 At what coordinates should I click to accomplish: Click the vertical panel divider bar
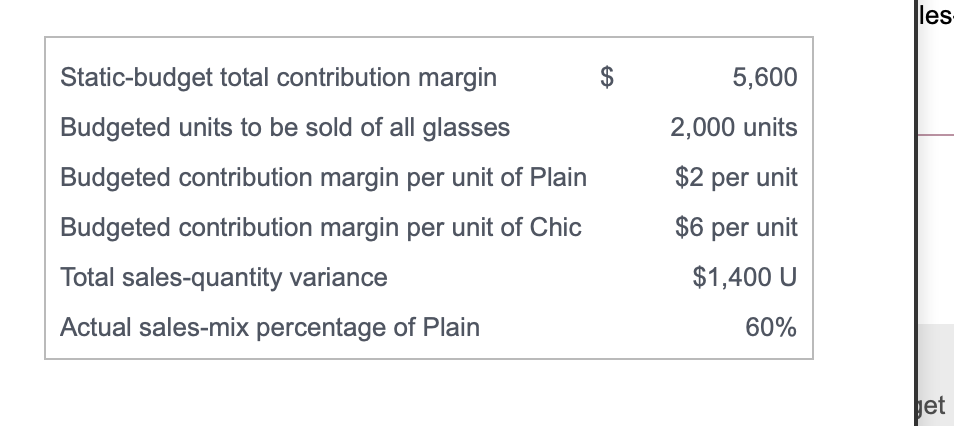pyautogui.click(x=915, y=213)
